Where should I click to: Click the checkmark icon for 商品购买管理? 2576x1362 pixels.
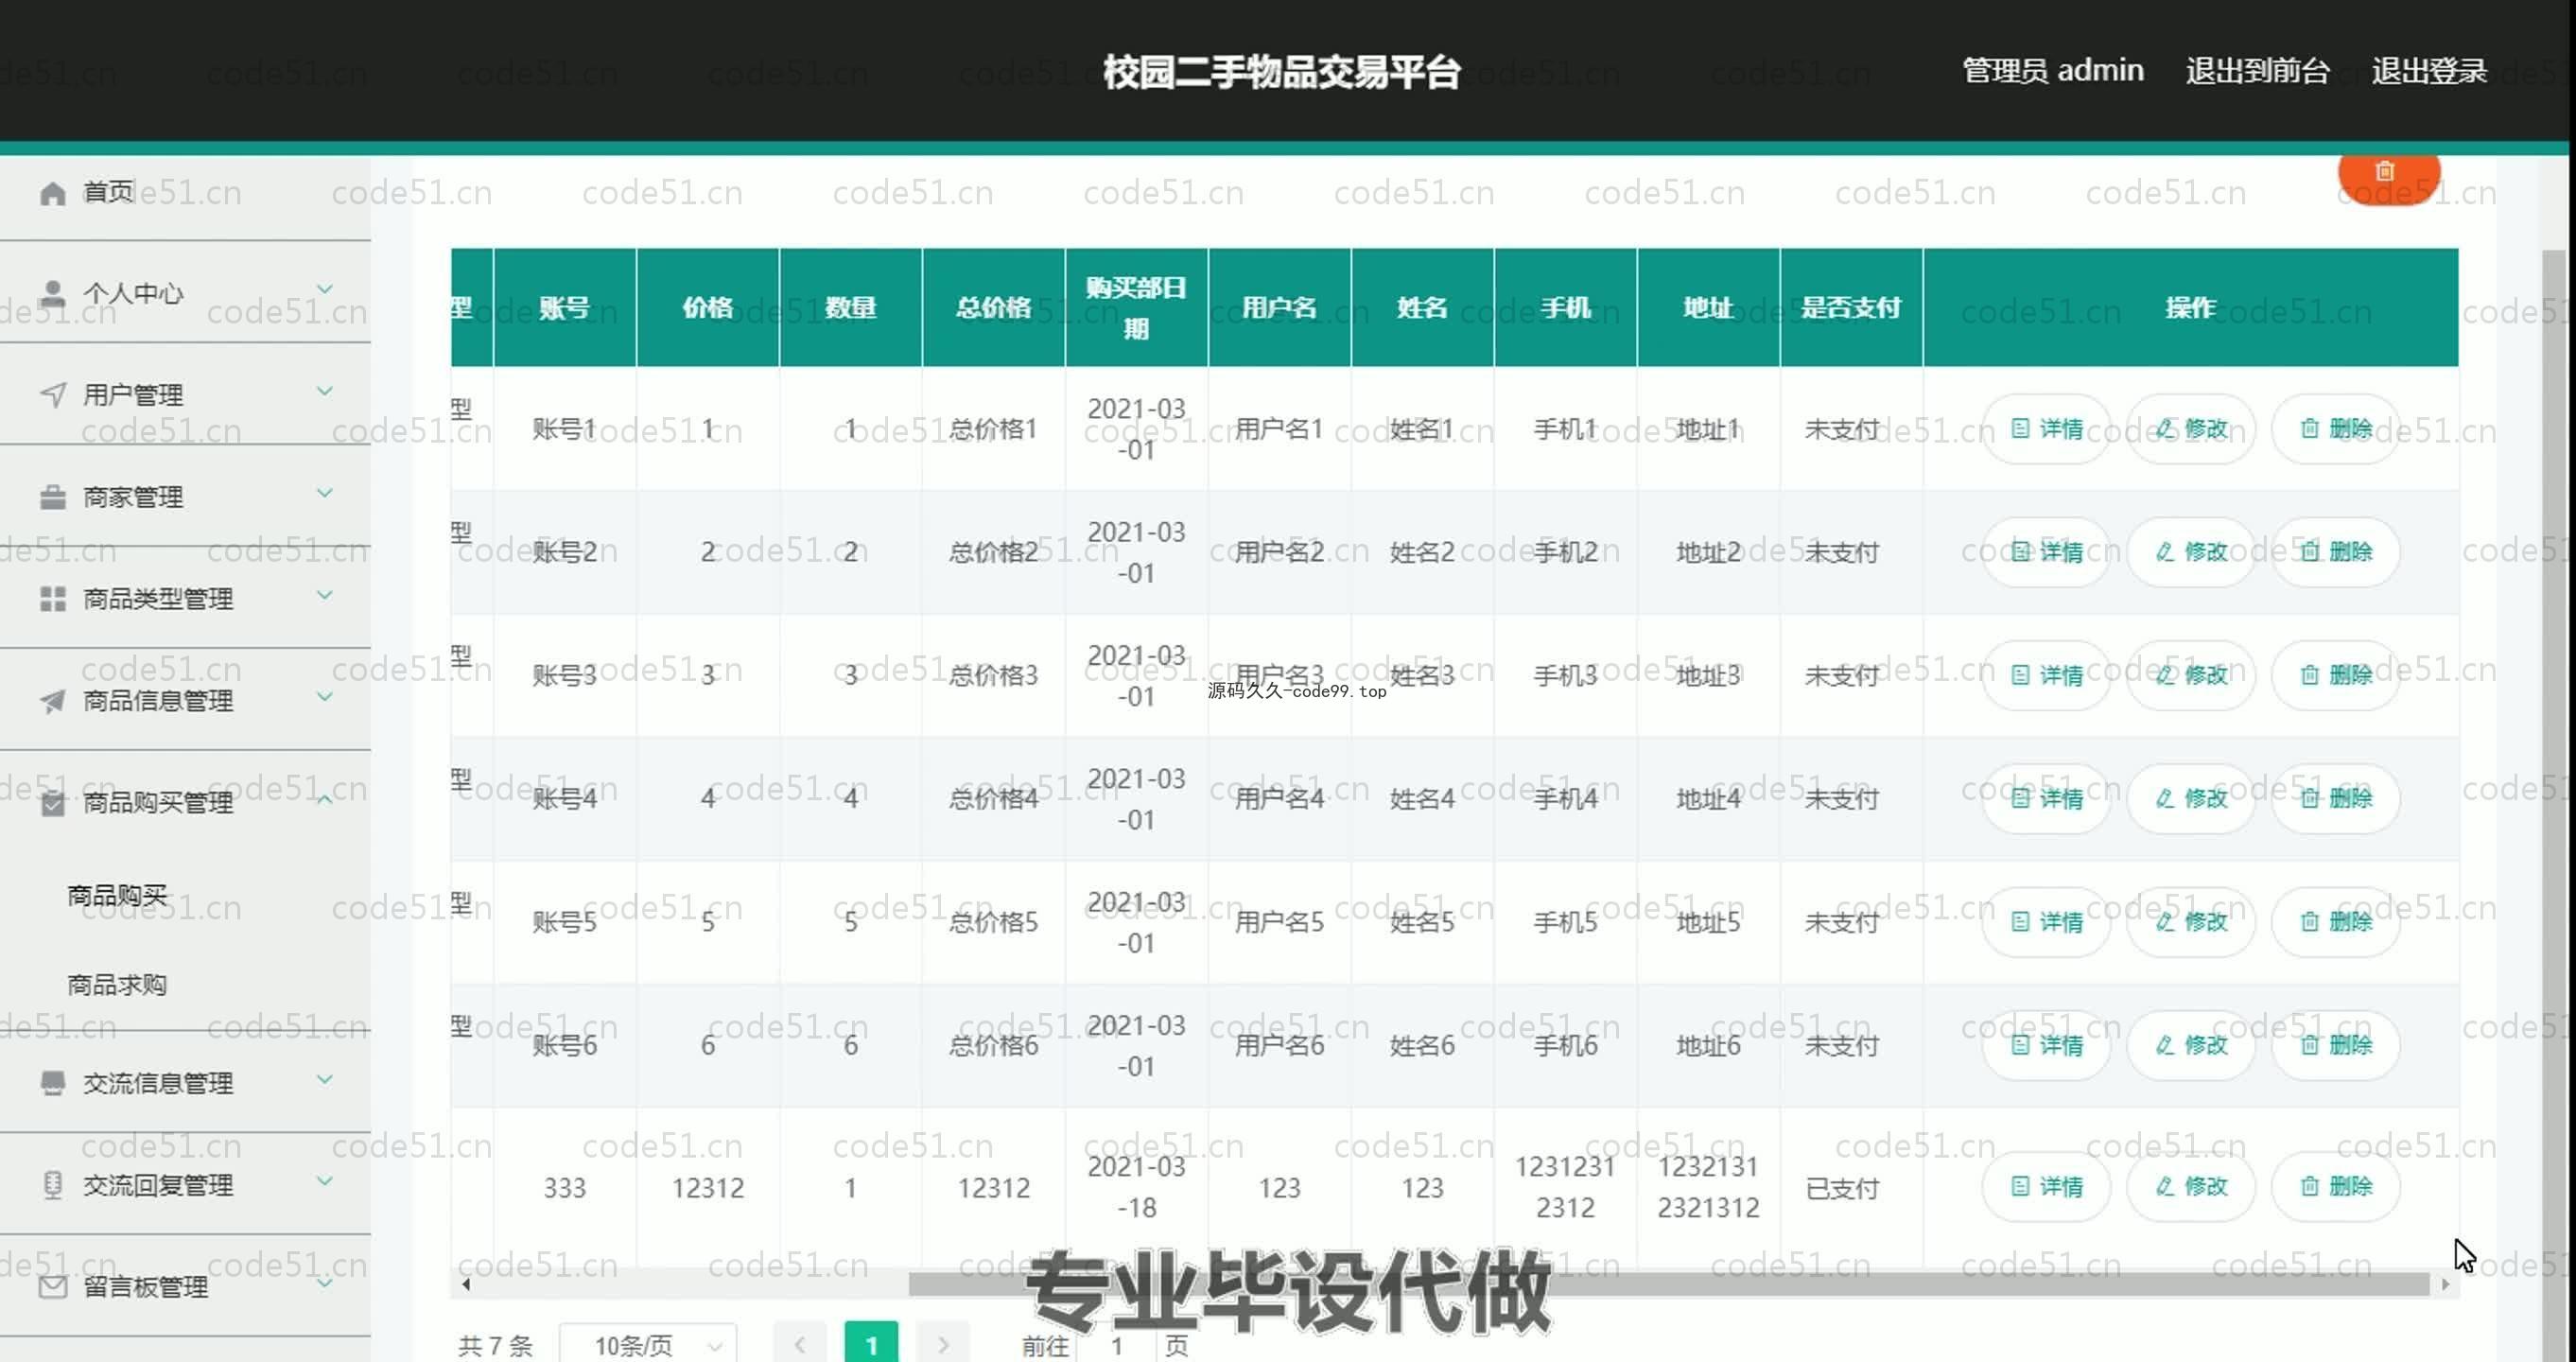[53, 802]
